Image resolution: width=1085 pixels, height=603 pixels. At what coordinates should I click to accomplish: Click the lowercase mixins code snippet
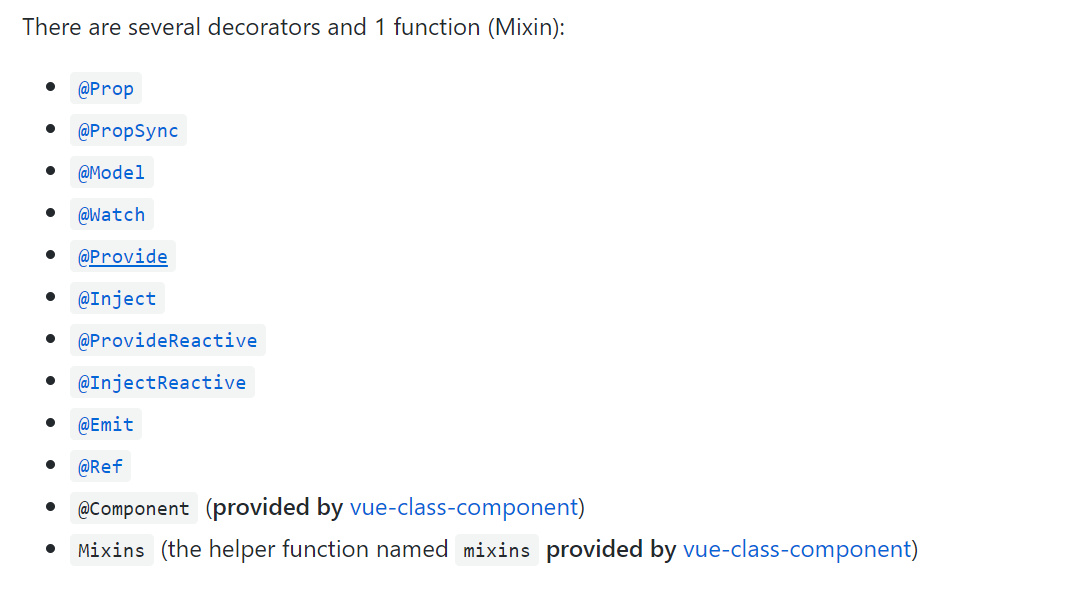pyautogui.click(x=497, y=551)
